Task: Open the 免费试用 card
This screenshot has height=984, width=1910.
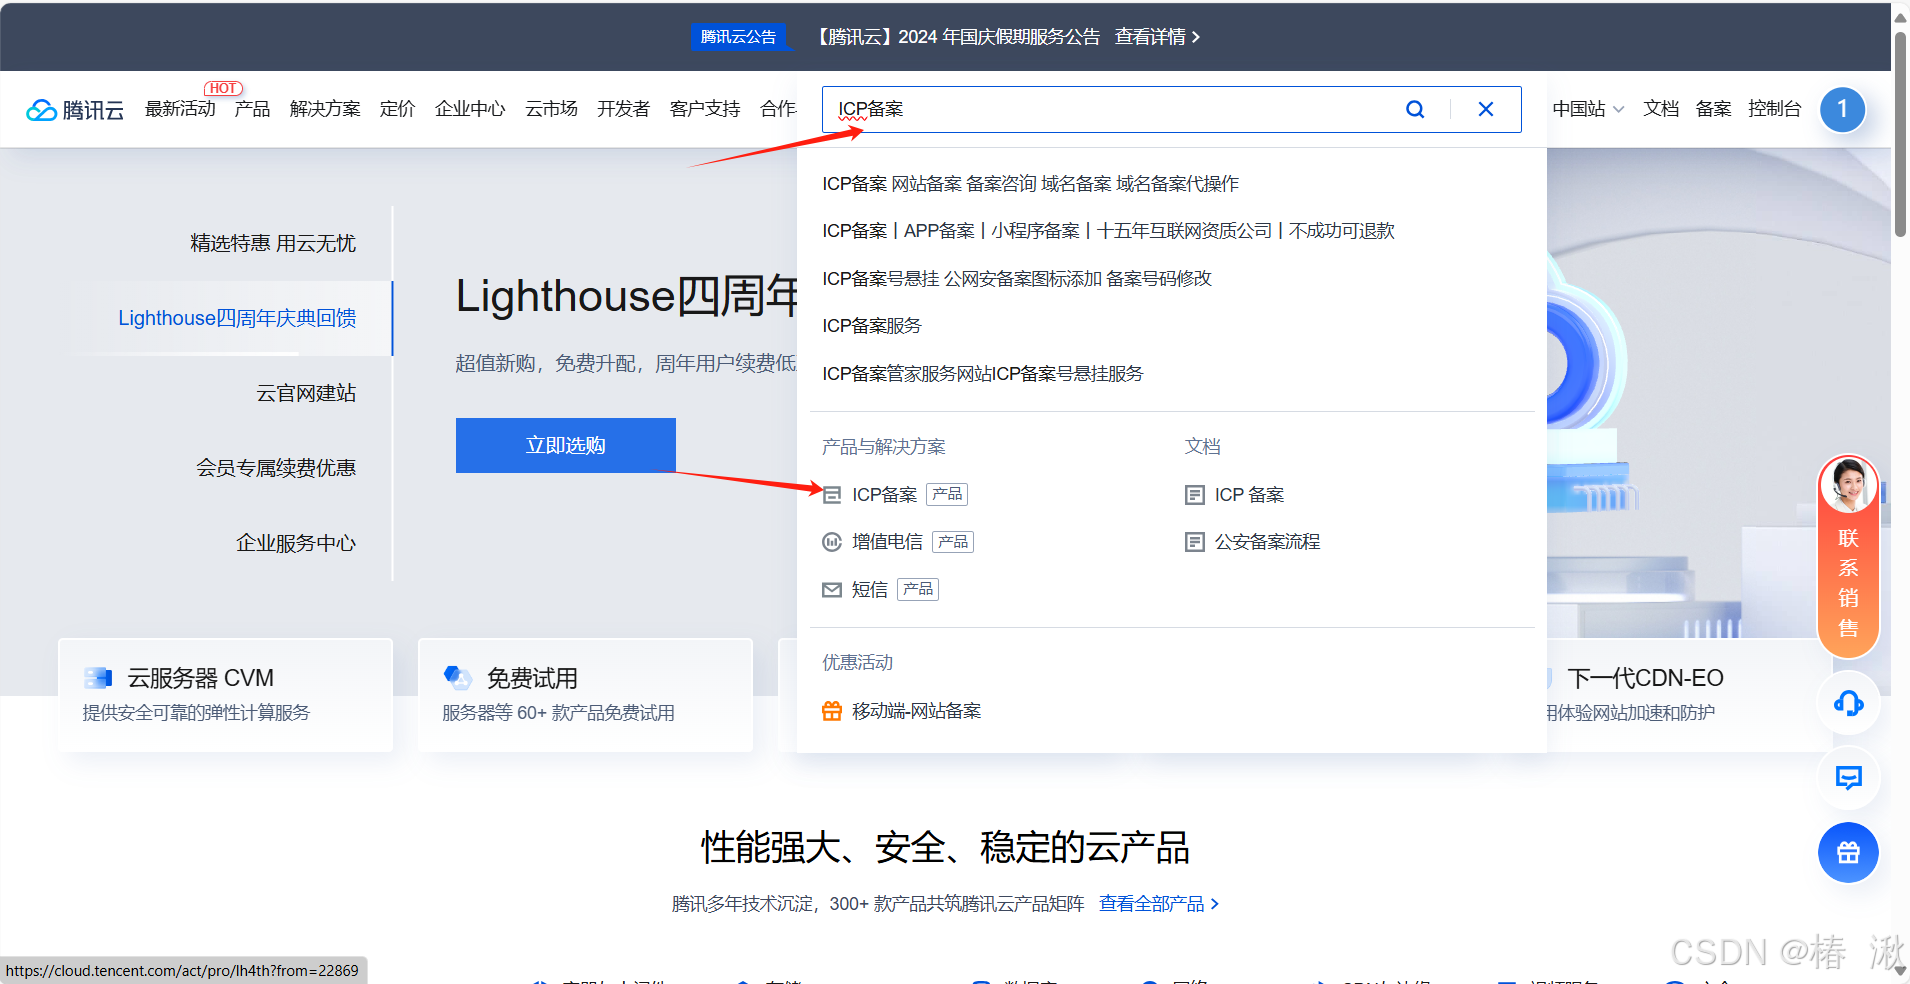Action: (585, 695)
